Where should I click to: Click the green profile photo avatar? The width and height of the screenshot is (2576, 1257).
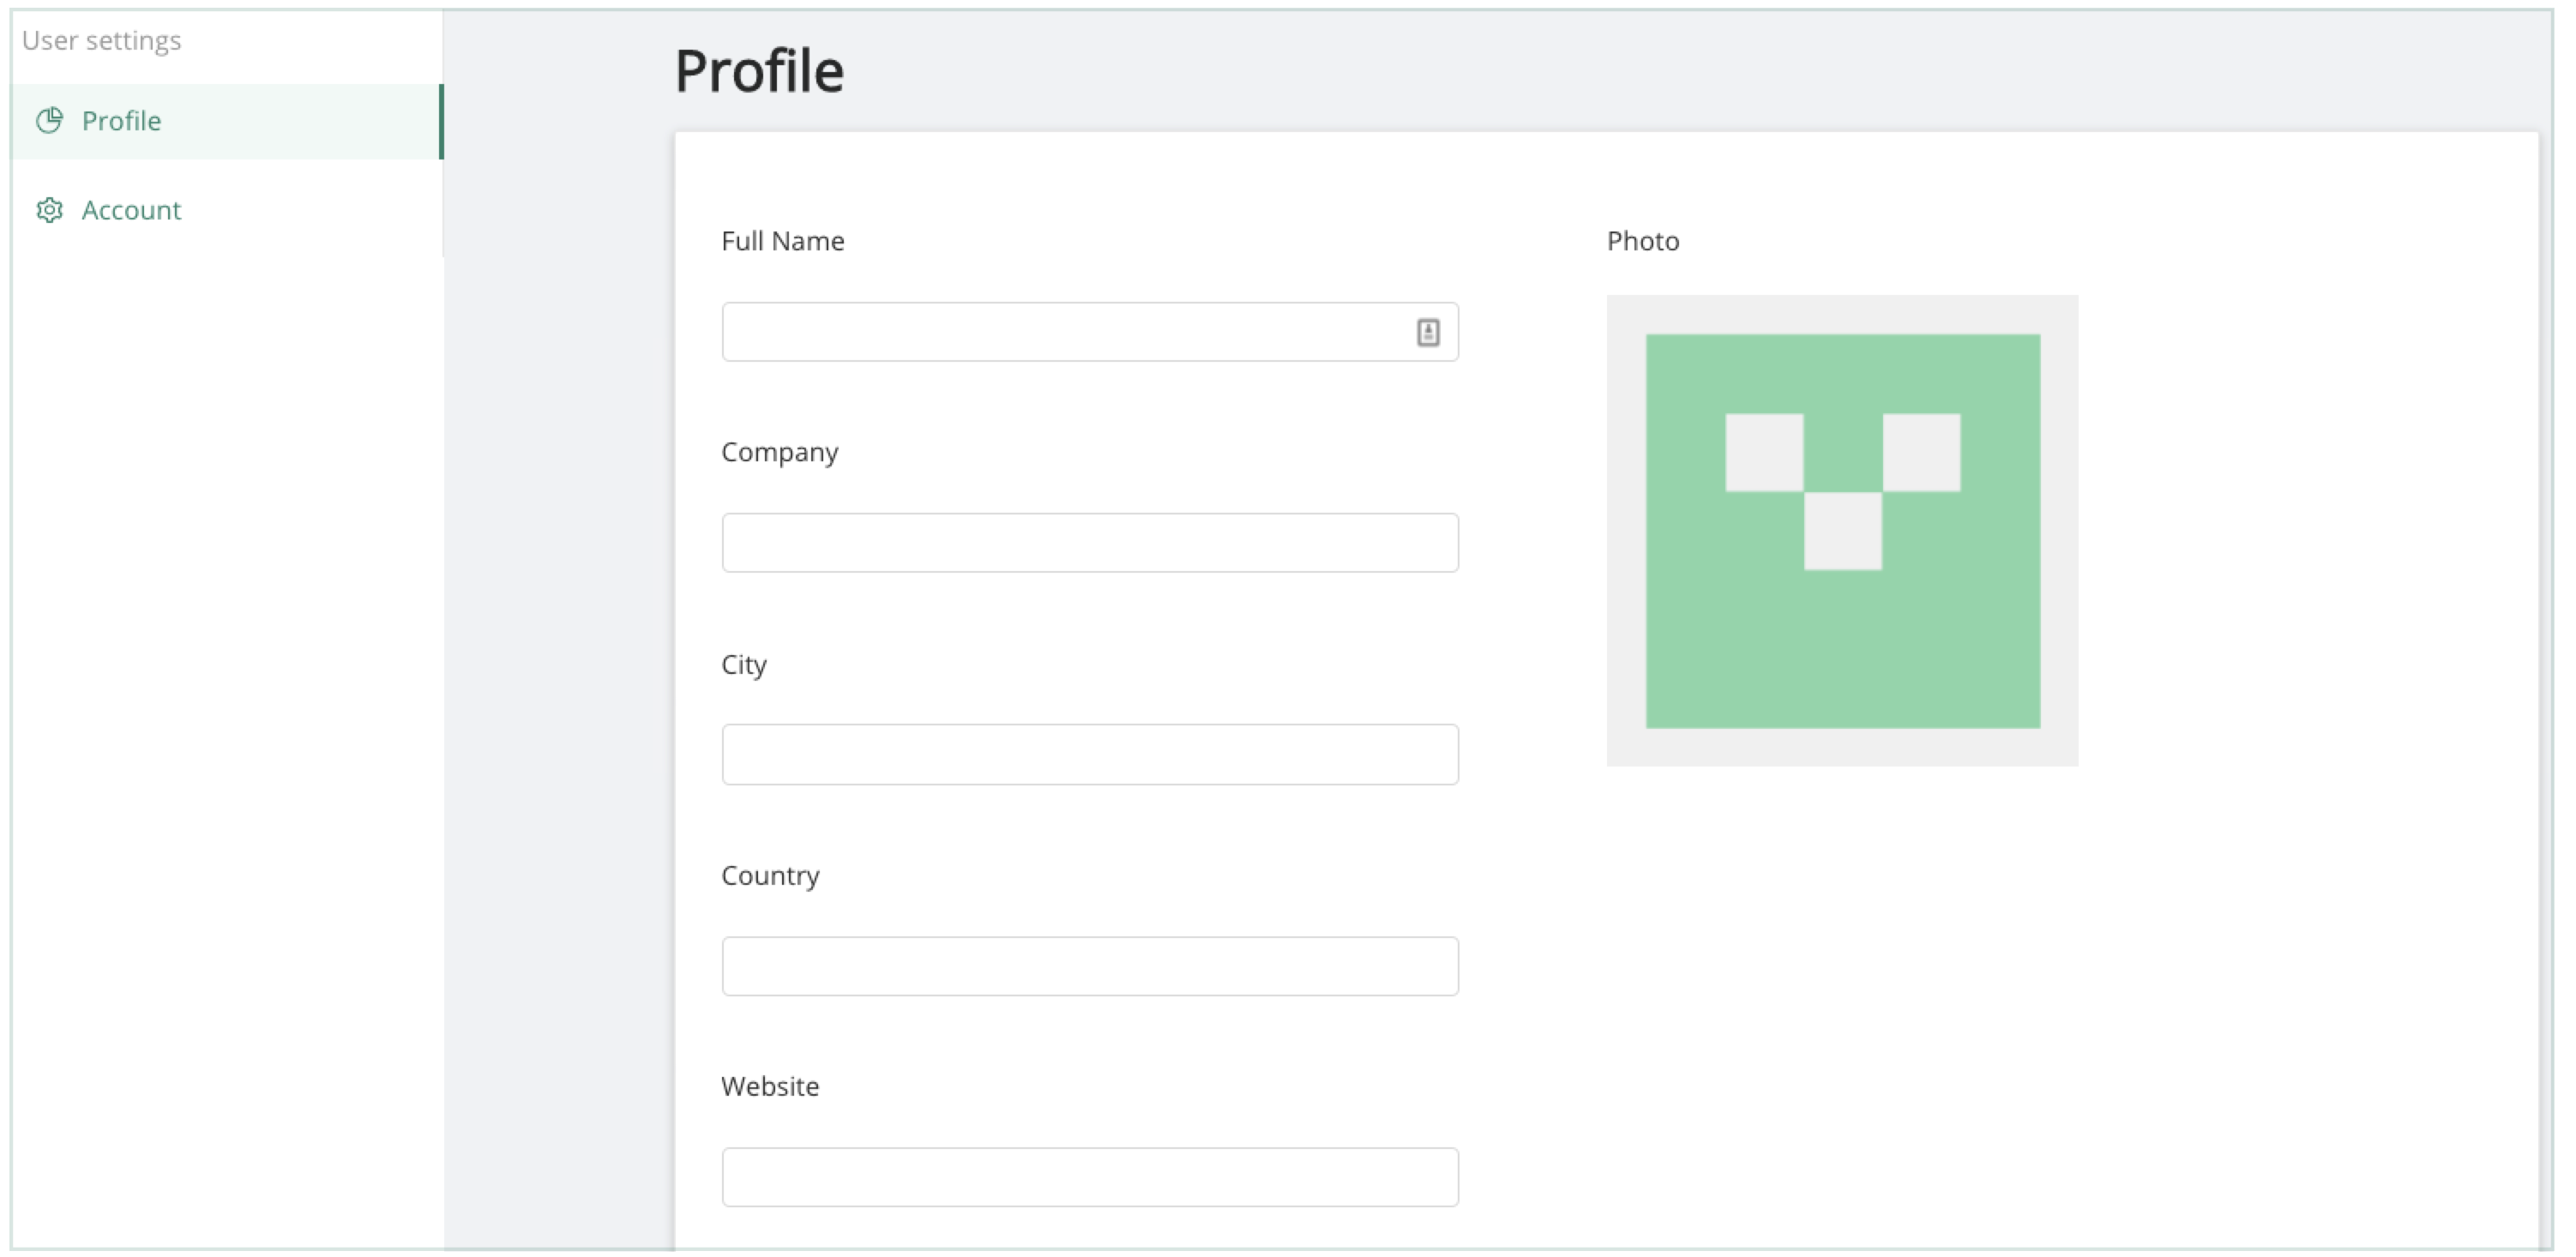pyautogui.click(x=1842, y=640)
